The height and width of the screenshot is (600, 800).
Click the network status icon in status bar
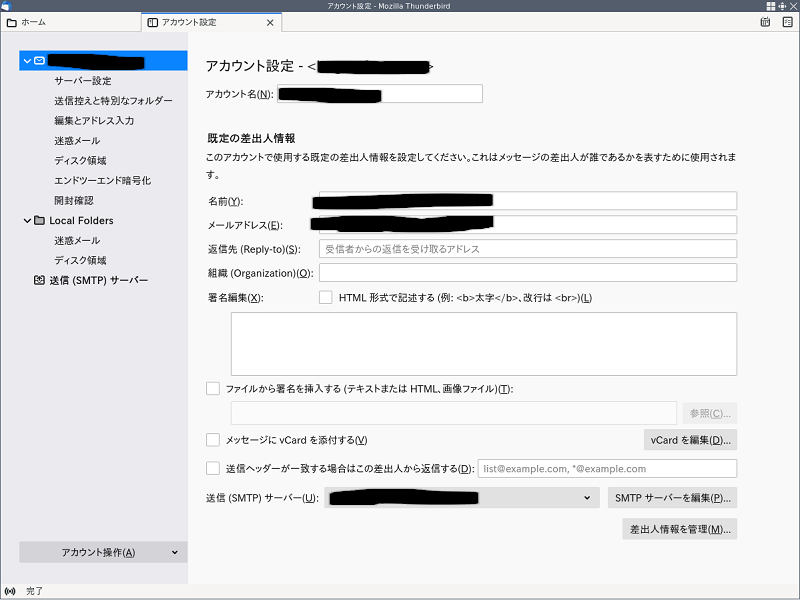click(12, 591)
